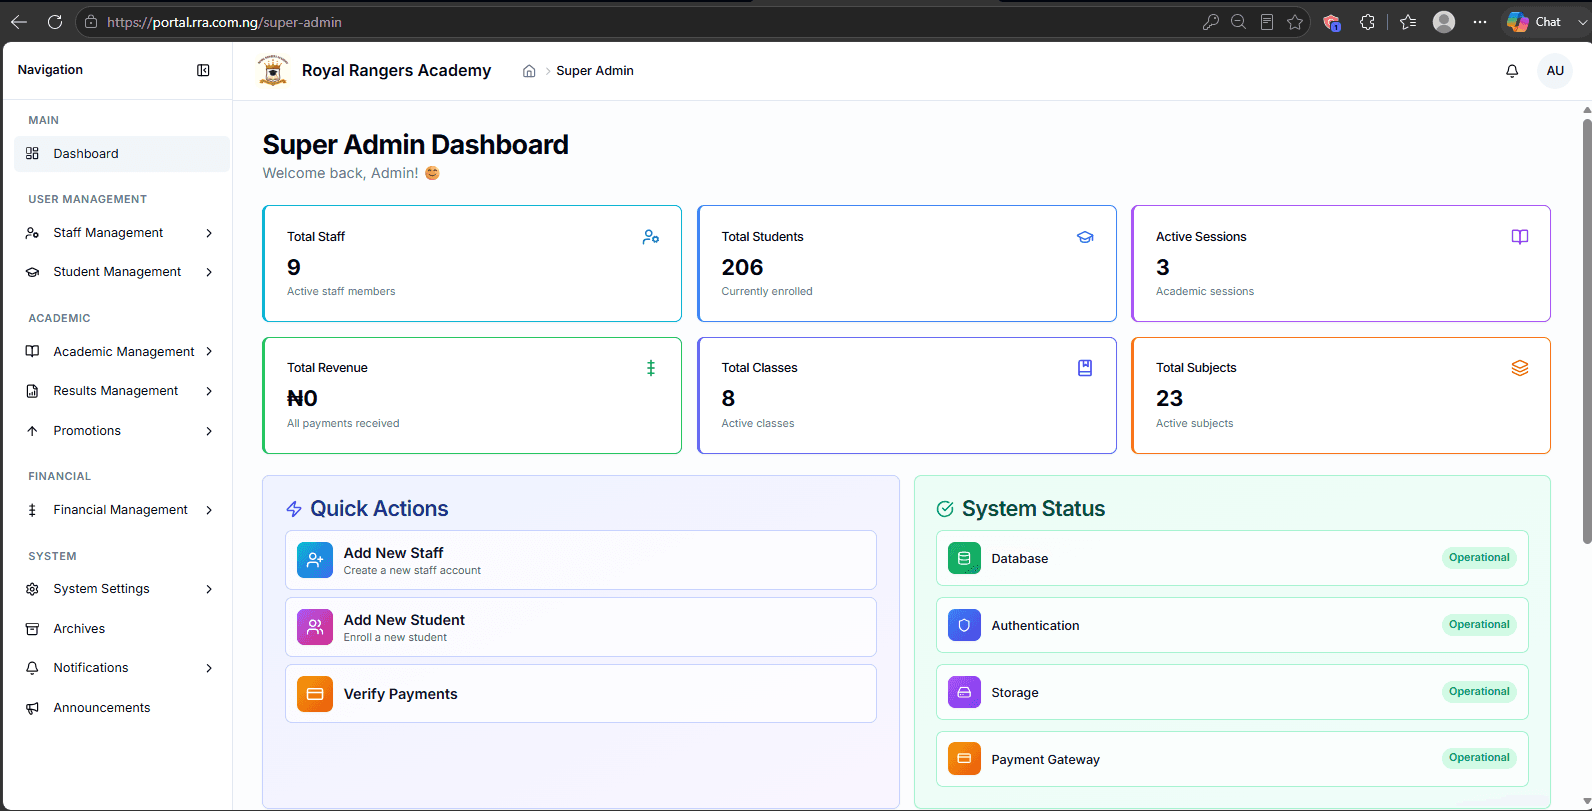
Task: Click the browser address bar URL
Action: pyautogui.click(x=224, y=22)
